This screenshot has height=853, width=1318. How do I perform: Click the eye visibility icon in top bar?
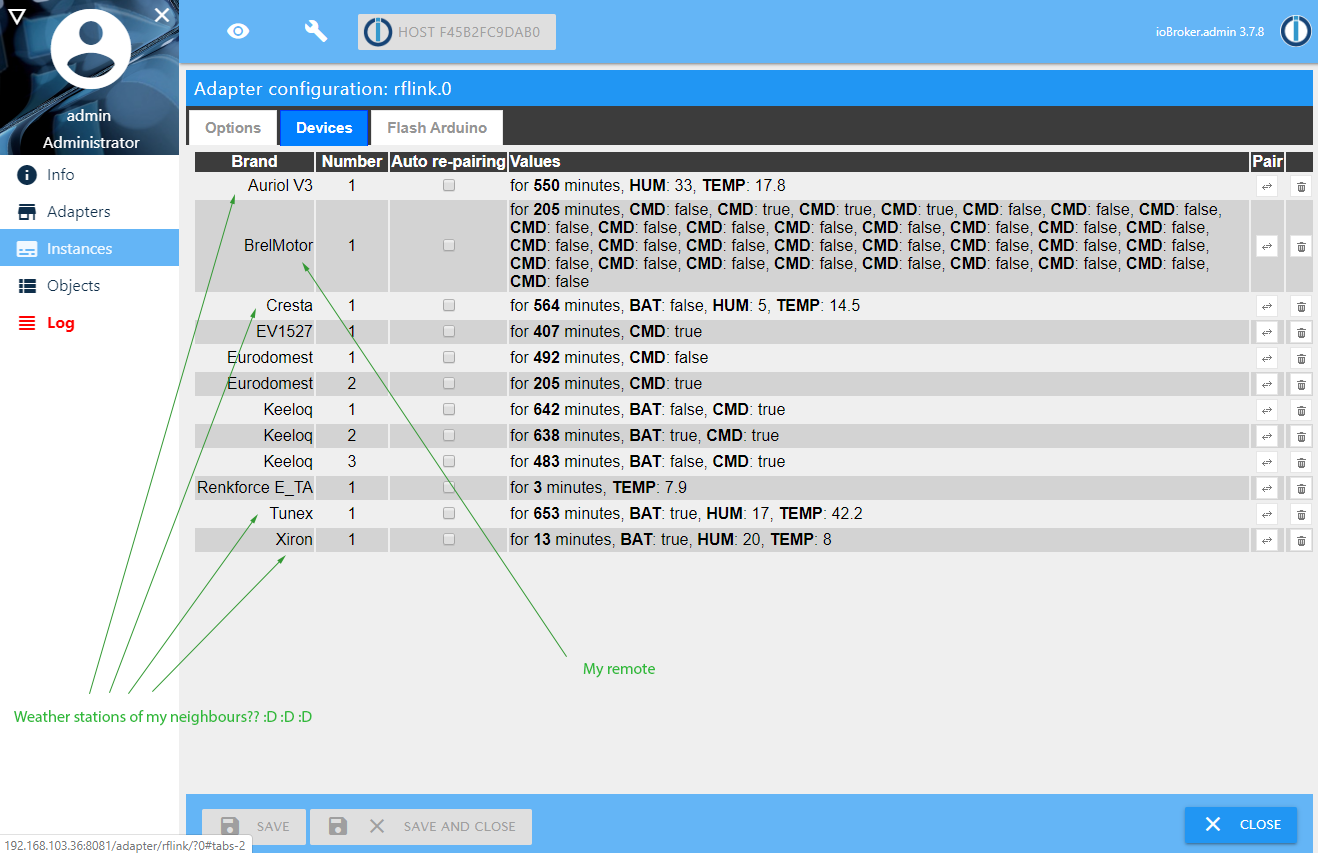pyautogui.click(x=237, y=31)
